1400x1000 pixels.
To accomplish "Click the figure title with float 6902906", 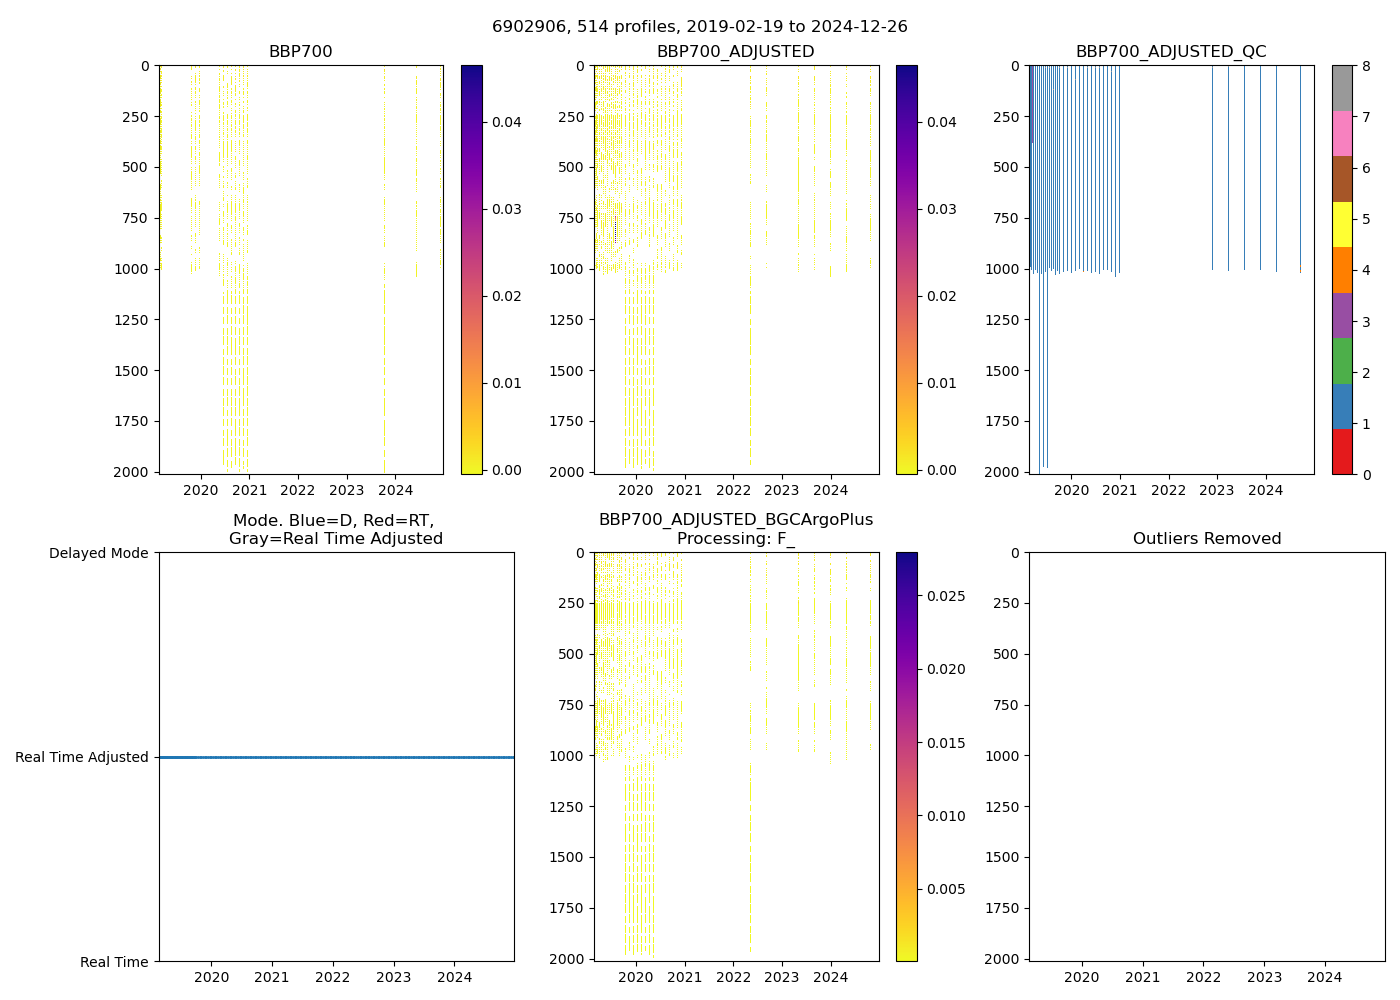I will pos(700,27).
